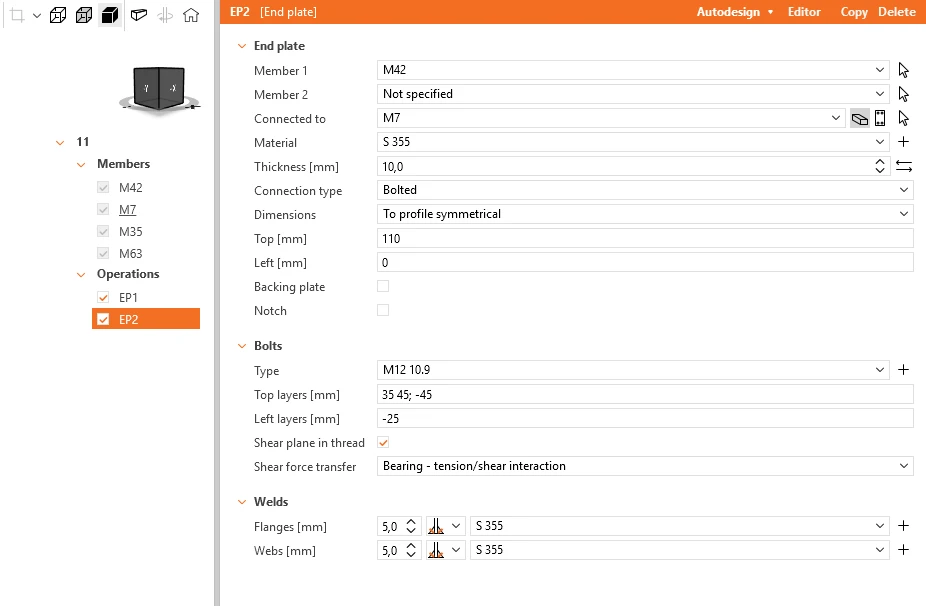Add new material with plus icon
Viewport: 926px width, 606px height.
pyautogui.click(x=904, y=142)
